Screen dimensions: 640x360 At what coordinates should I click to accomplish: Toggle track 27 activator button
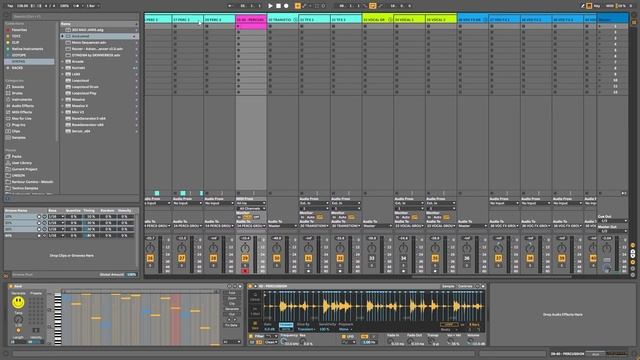click(x=182, y=258)
